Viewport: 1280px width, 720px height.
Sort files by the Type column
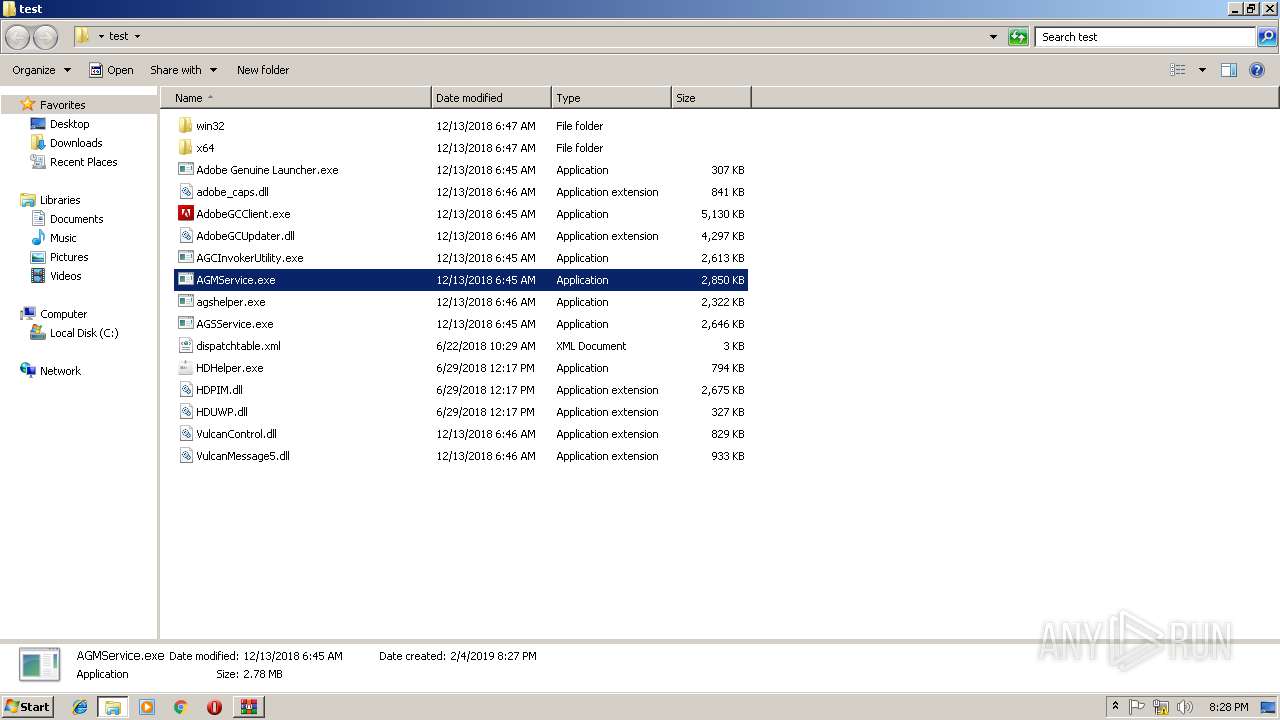[611, 98]
